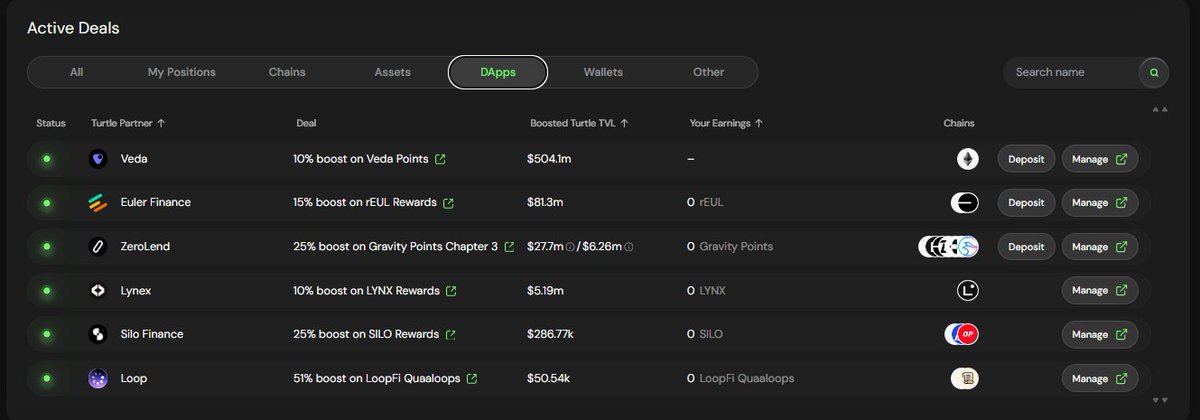Click the Euler Finance logo icon
Viewport: 1200px width, 420px height.
(98, 202)
